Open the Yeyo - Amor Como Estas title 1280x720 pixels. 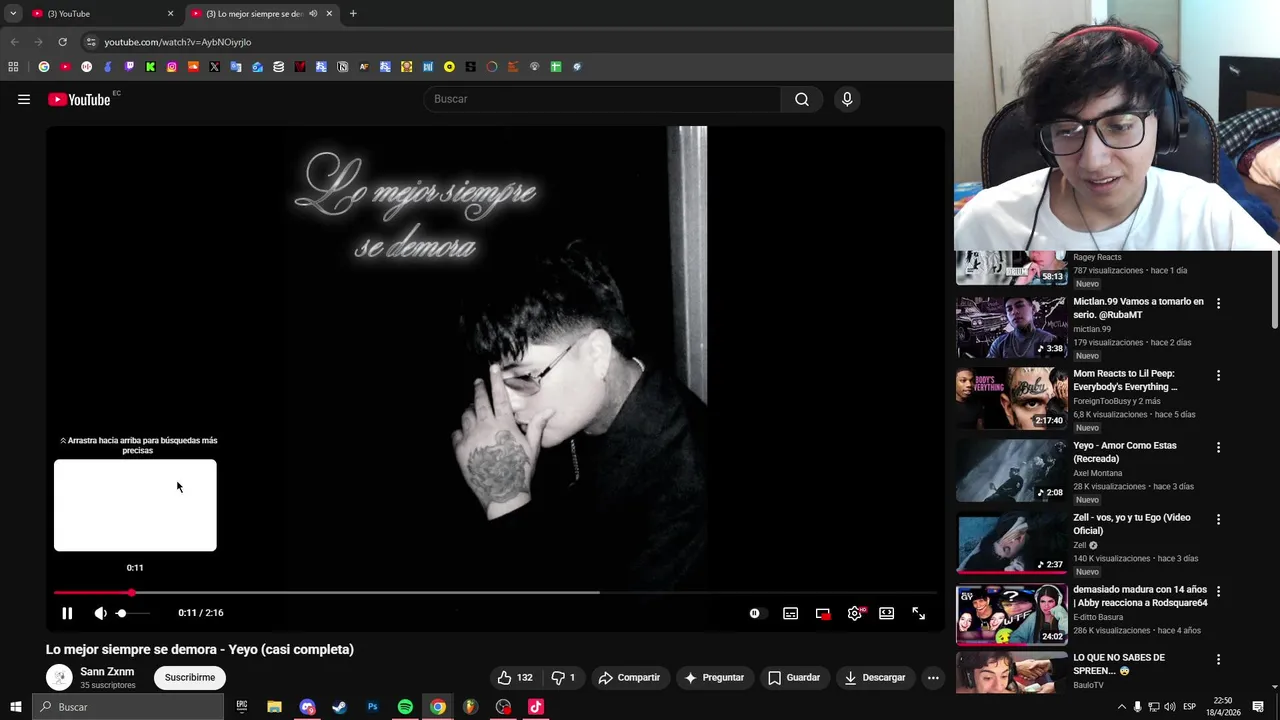[1124, 452]
